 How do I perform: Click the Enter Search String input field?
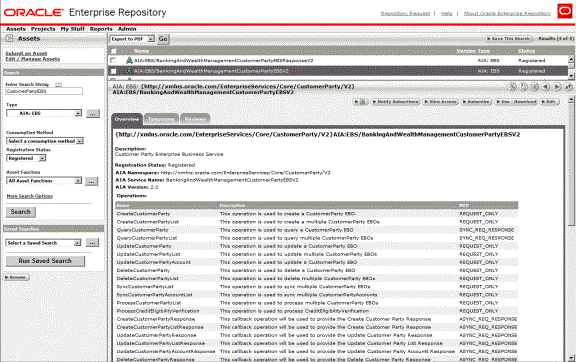point(44,91)
